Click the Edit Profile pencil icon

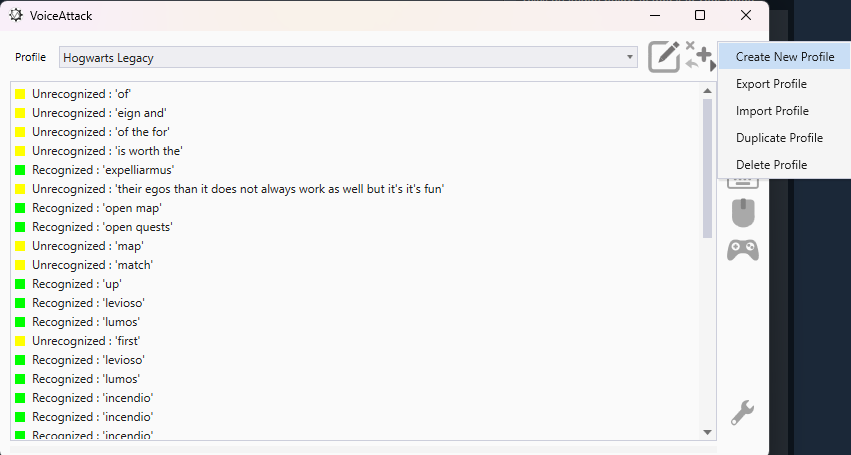tap(664, 57)
